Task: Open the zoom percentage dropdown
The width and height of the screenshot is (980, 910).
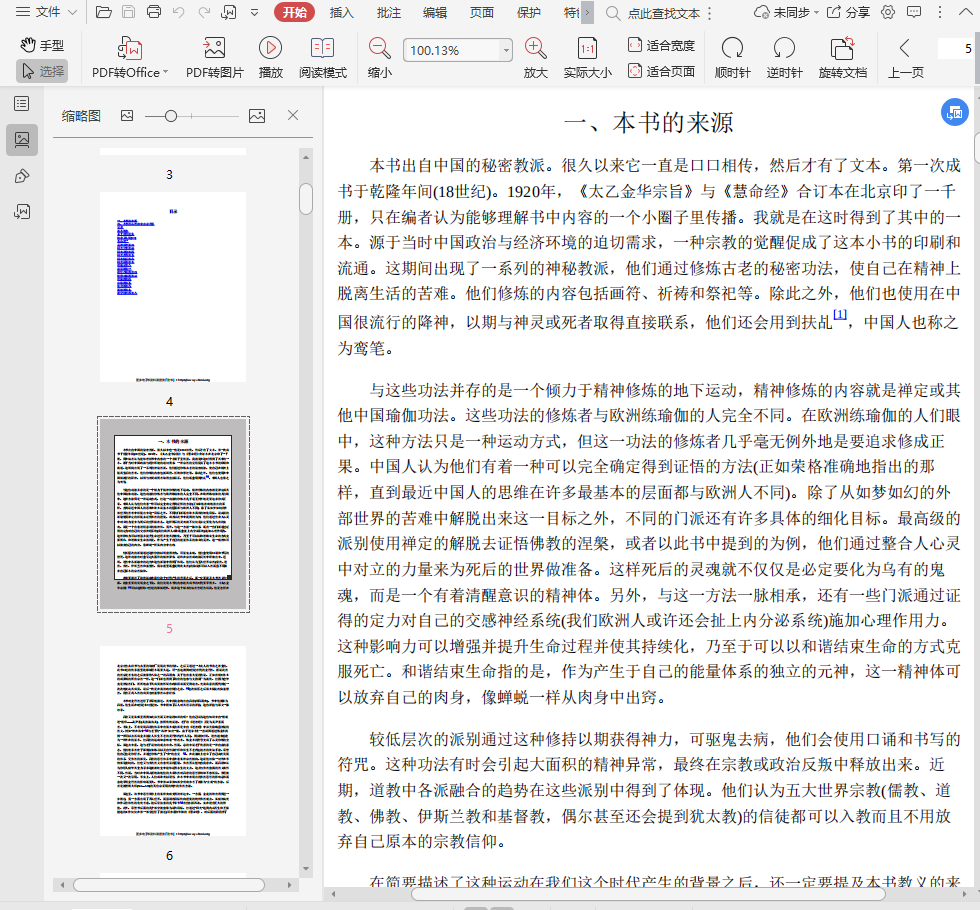Action: click(x=505, y=50)
